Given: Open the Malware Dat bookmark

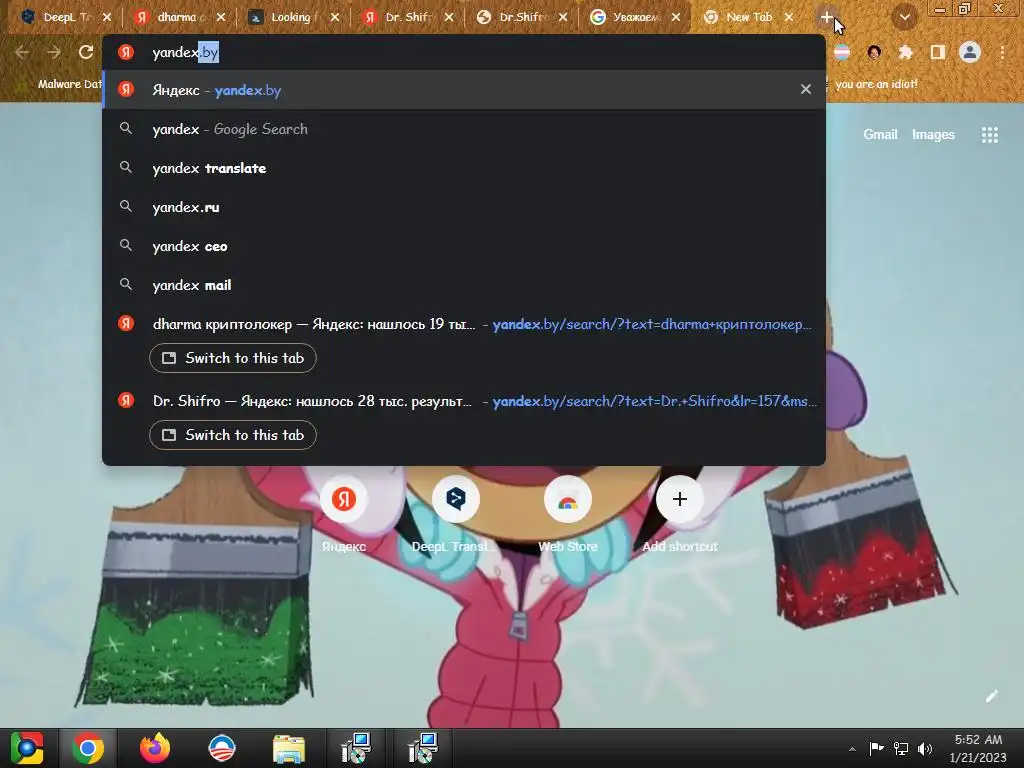Looking at the screenshot, I should (x=69, y=84).
